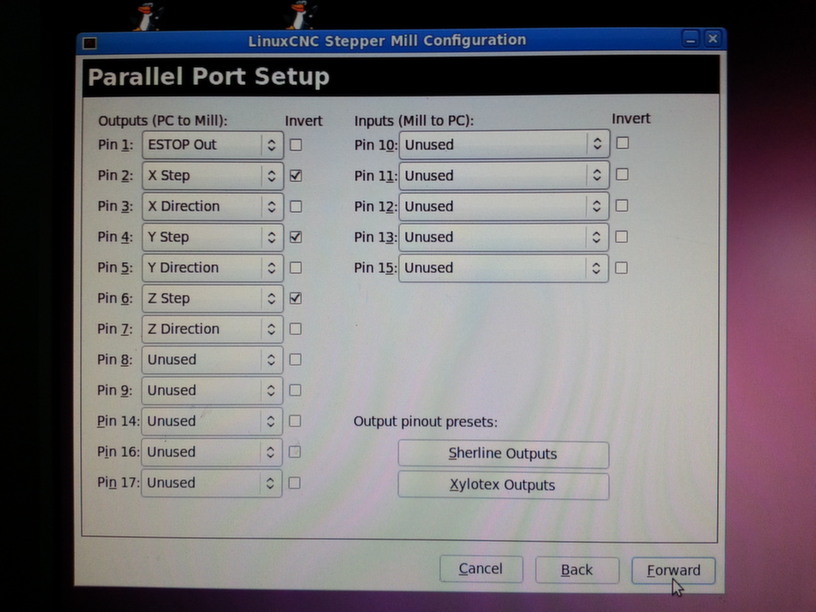Enable Invert for Pin 3 X Direction
The image size is (816, 612).
click(x=296, y=207)
